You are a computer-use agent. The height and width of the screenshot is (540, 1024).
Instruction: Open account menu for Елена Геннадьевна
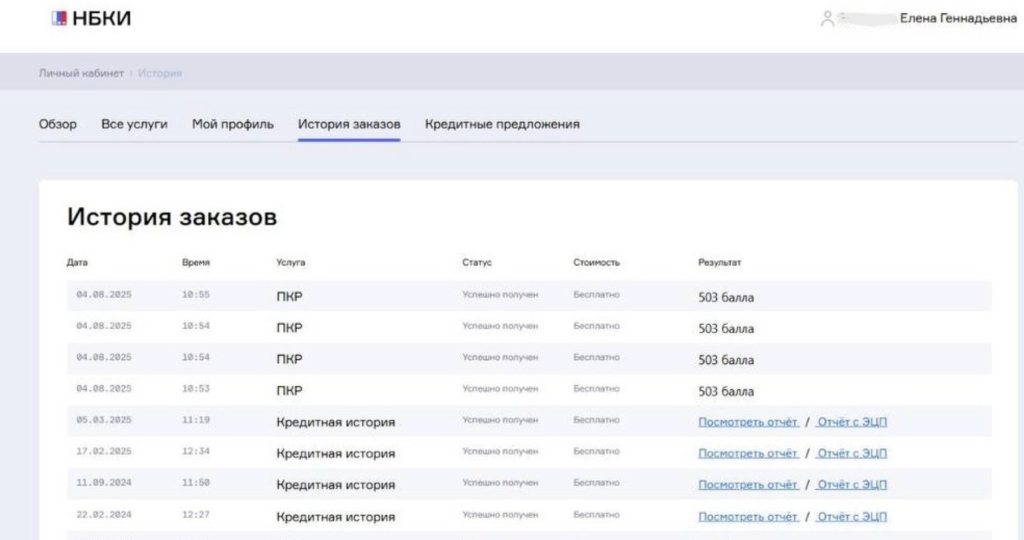click(x=957, y=19)
